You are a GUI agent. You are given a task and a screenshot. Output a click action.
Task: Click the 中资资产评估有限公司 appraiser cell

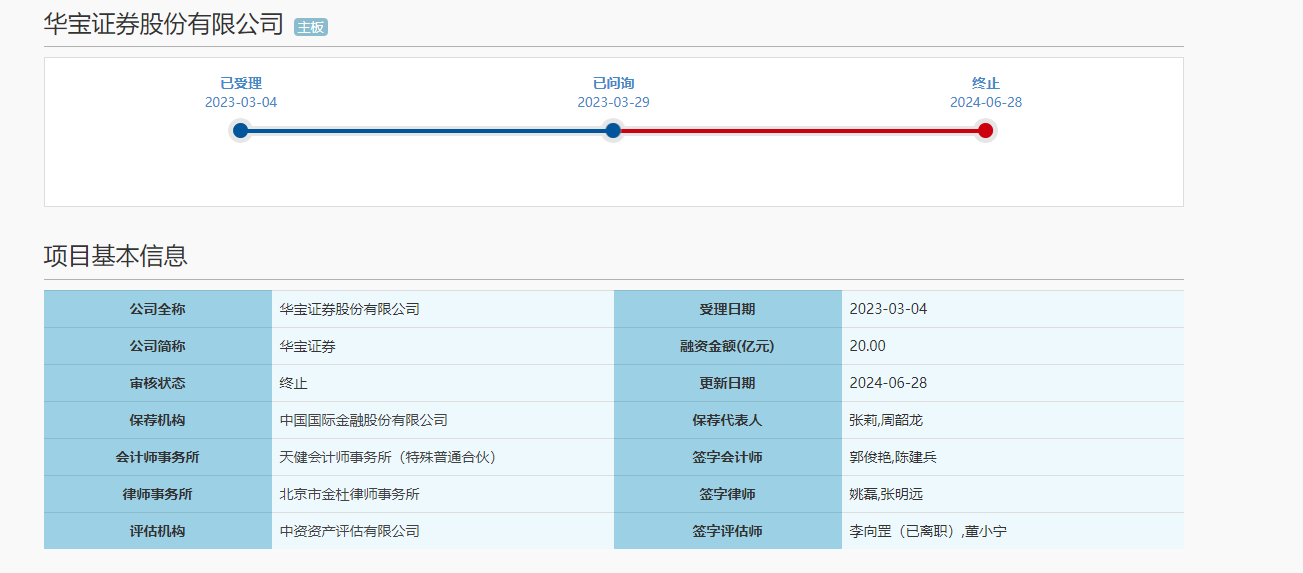pos(443,531)
